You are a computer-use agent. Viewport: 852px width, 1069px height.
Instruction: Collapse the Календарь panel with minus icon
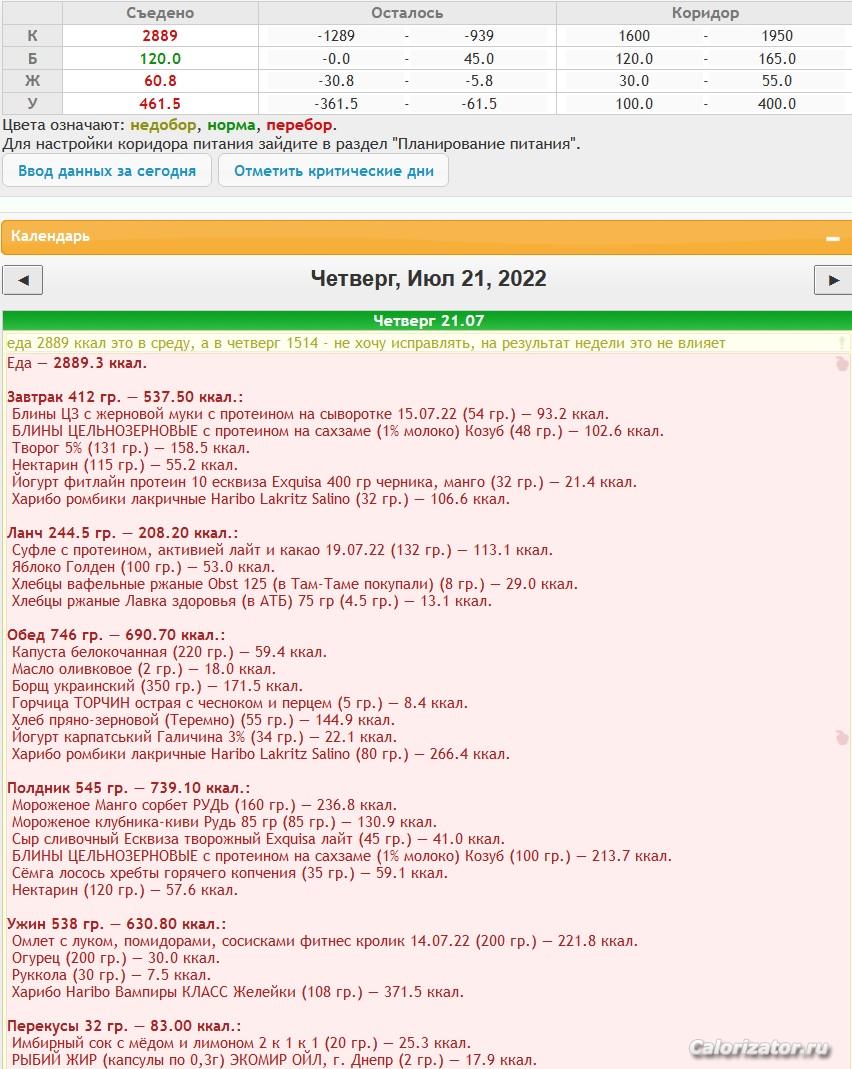(x=831, y=238)
